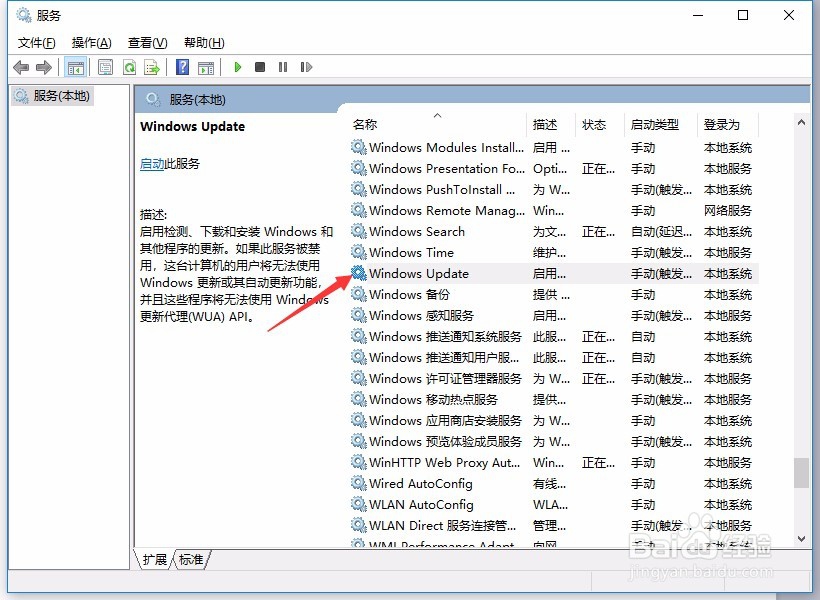Screen dimensions: 820x600
Task: Click the Export list toolbar icon
Action: point(152,67)
